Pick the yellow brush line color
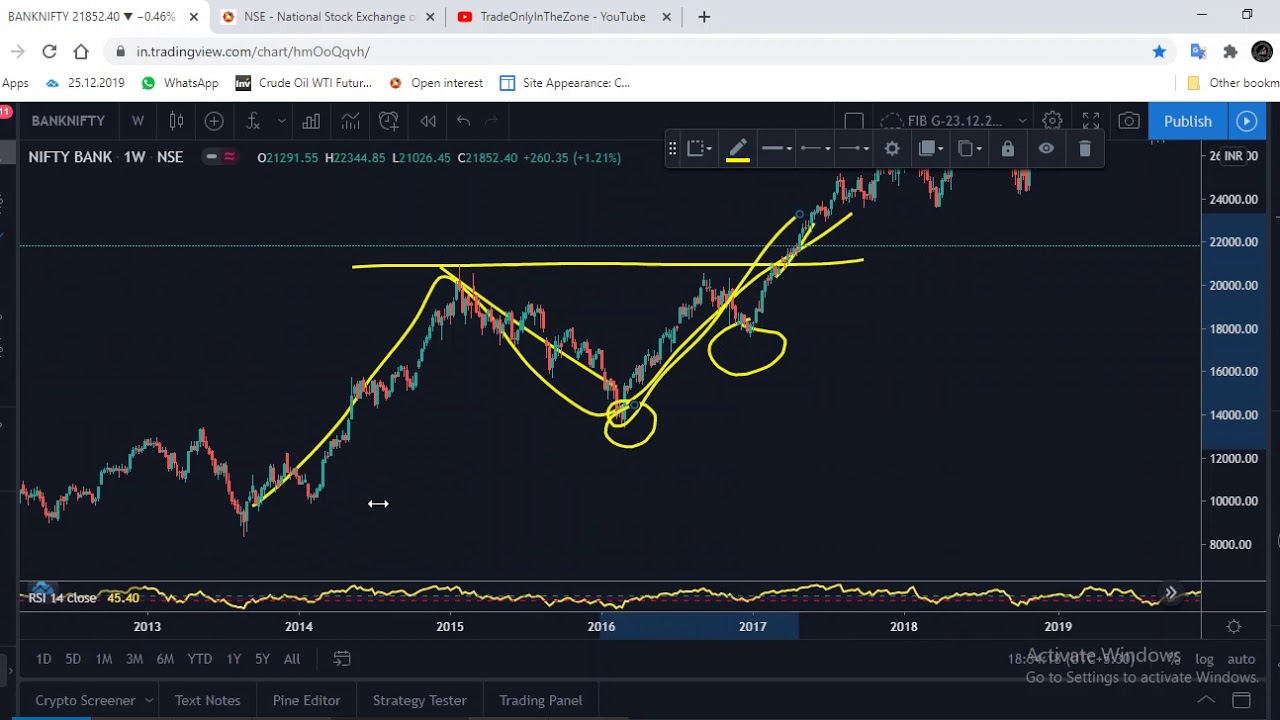This screenshot has width=1280, height=720. point(738,150)
